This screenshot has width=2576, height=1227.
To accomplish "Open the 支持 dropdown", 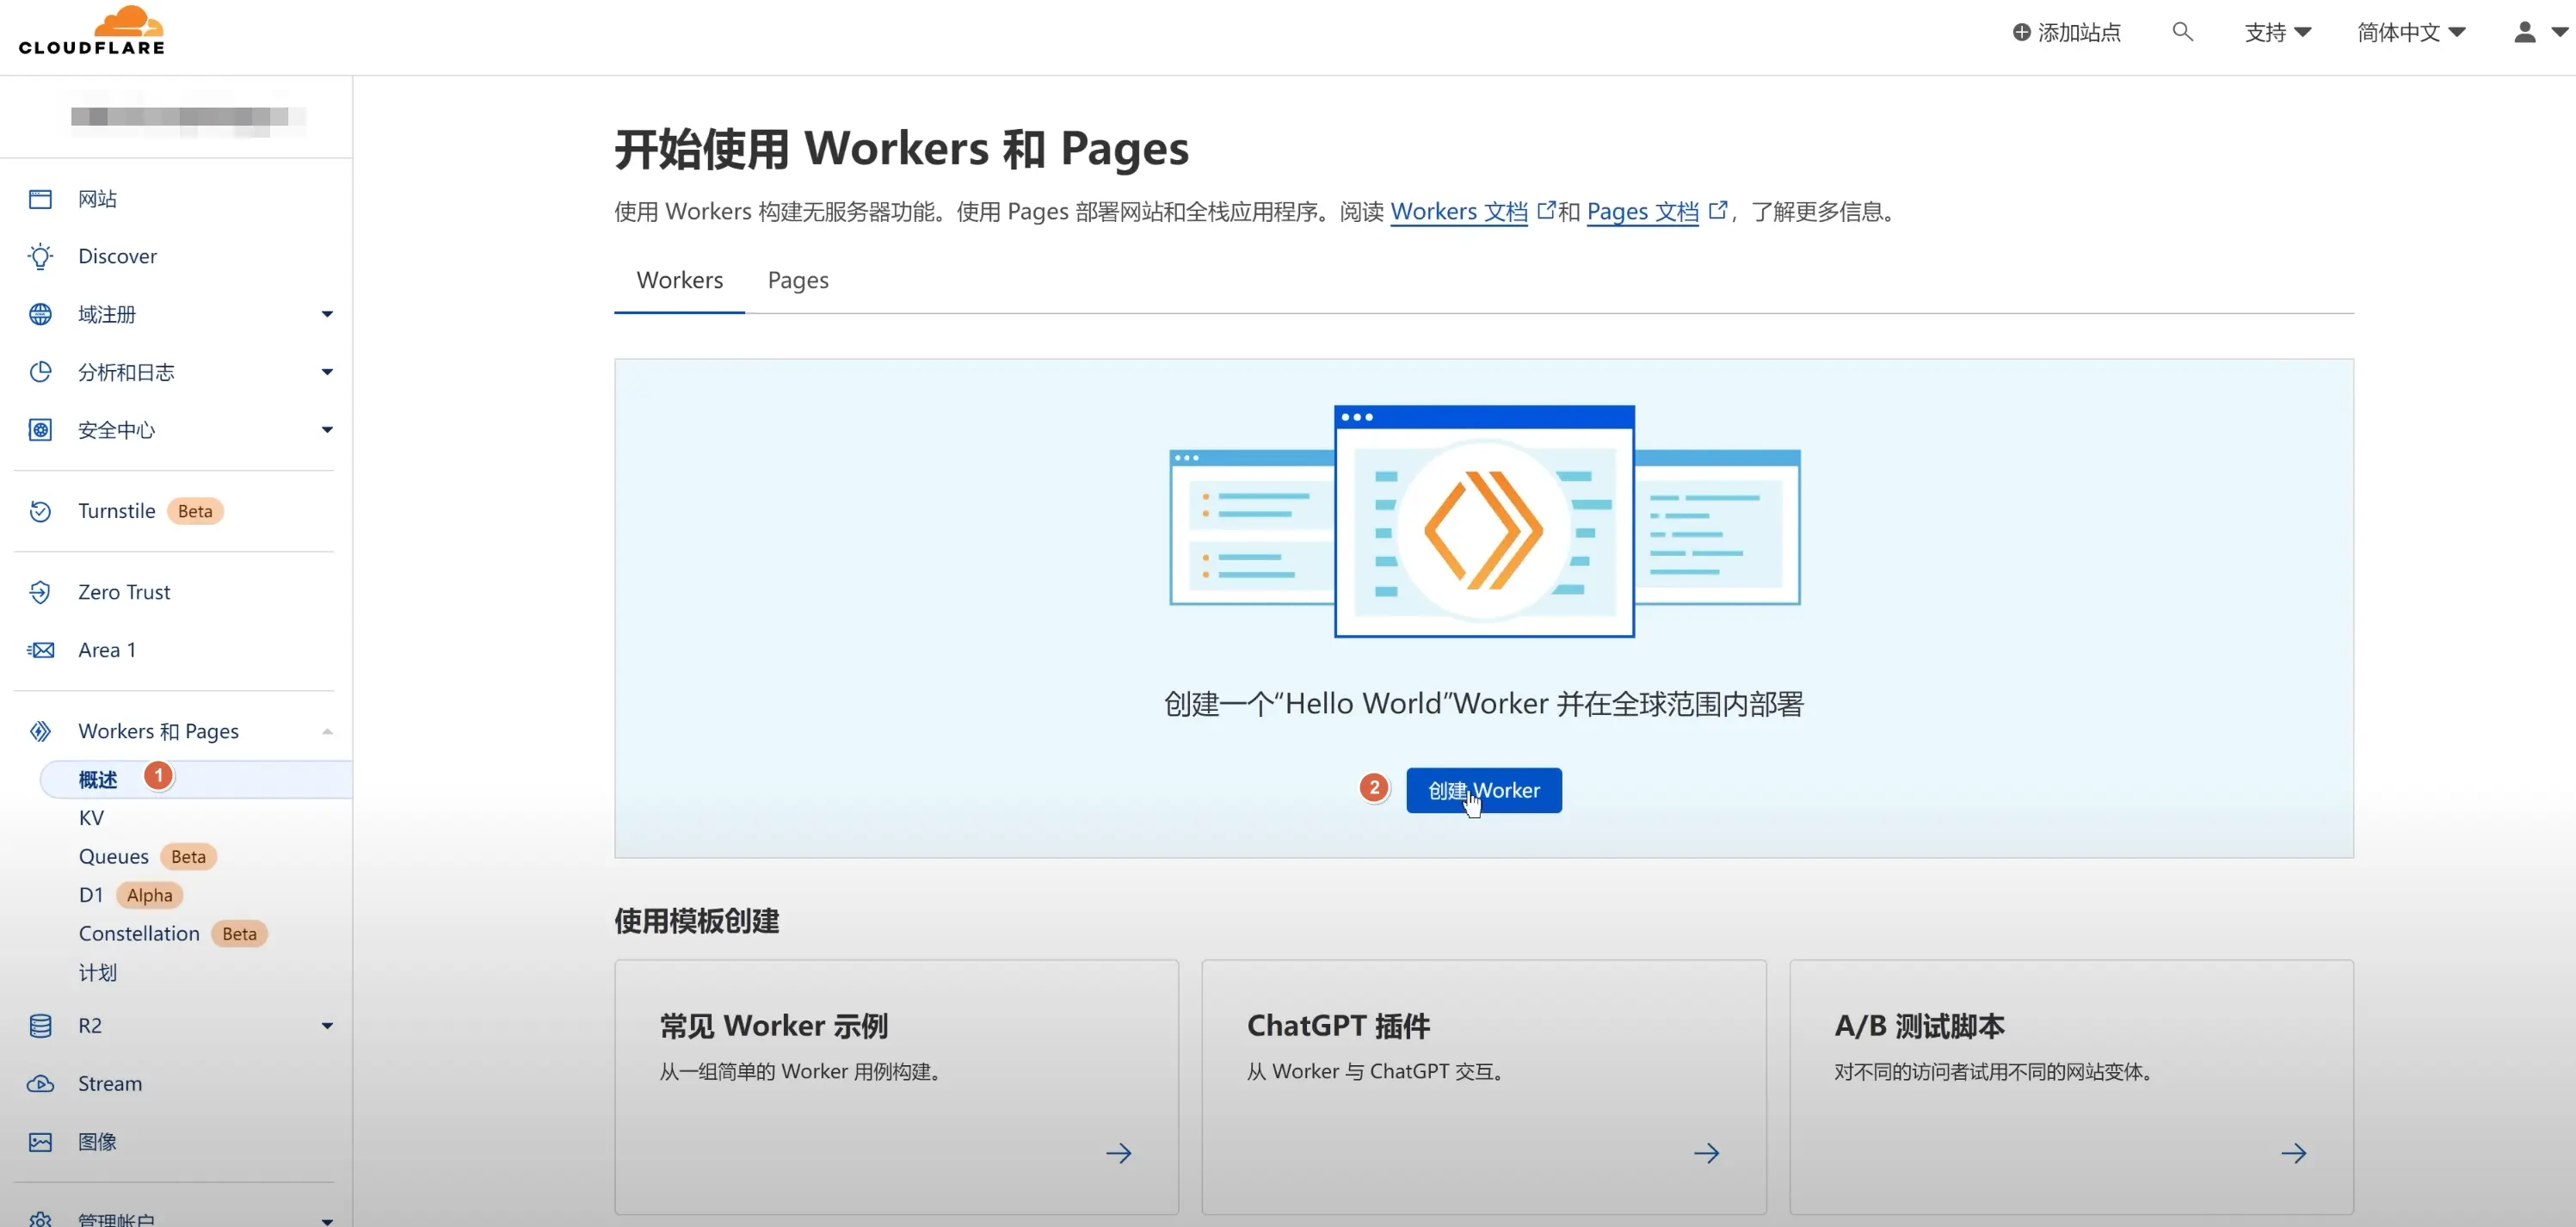I will pos(2277,32).
